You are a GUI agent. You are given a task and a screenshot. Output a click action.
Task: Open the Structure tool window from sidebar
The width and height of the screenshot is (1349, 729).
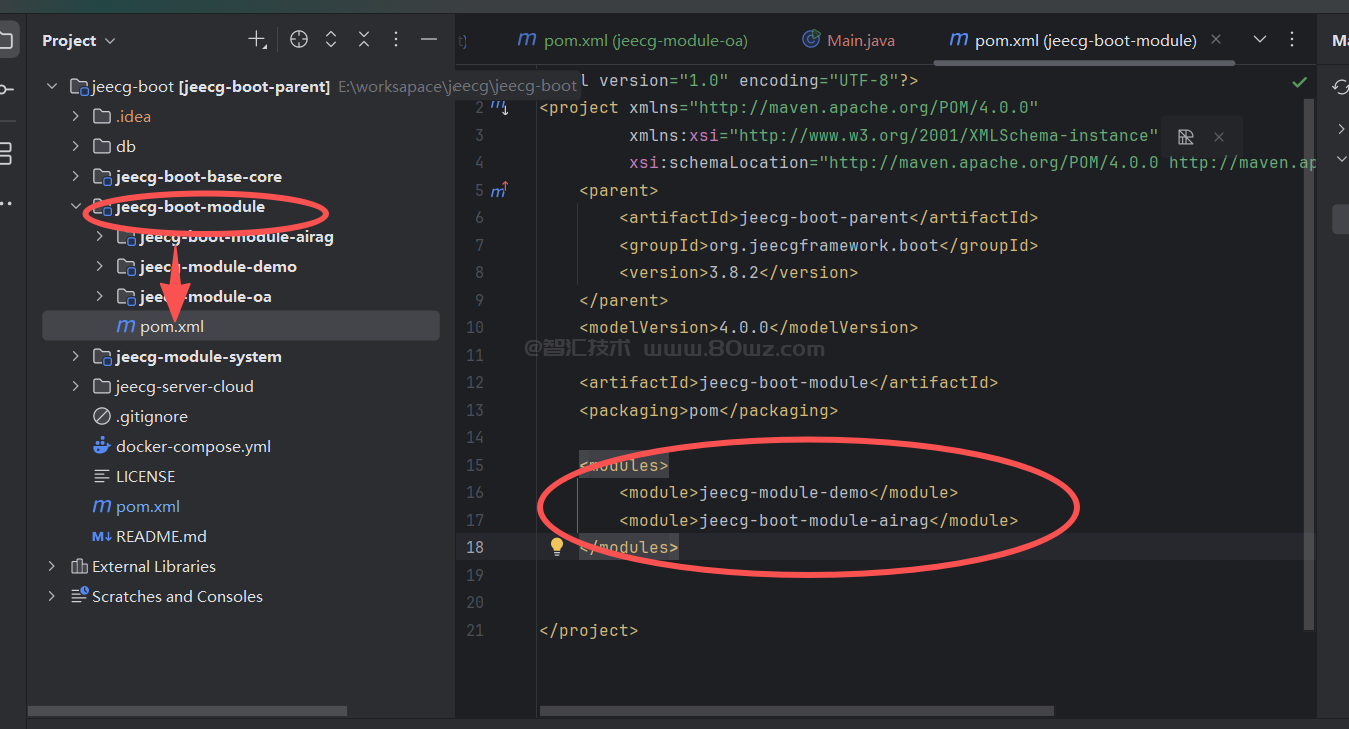click(6, 153)
